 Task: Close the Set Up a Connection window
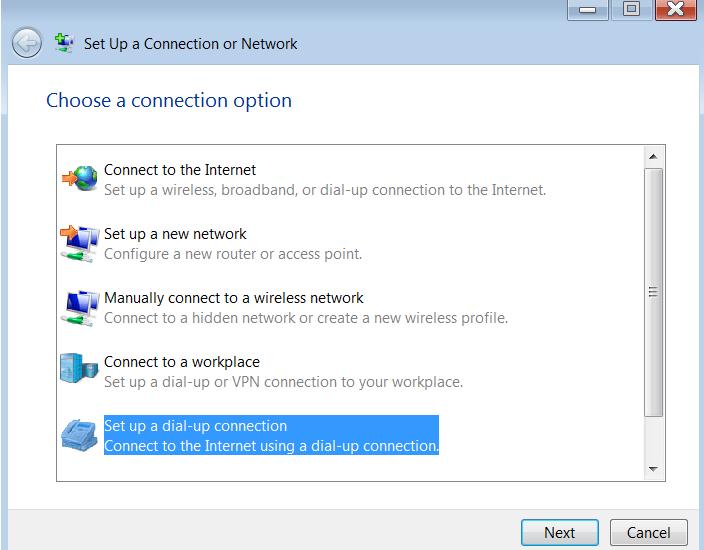point(676,9)
